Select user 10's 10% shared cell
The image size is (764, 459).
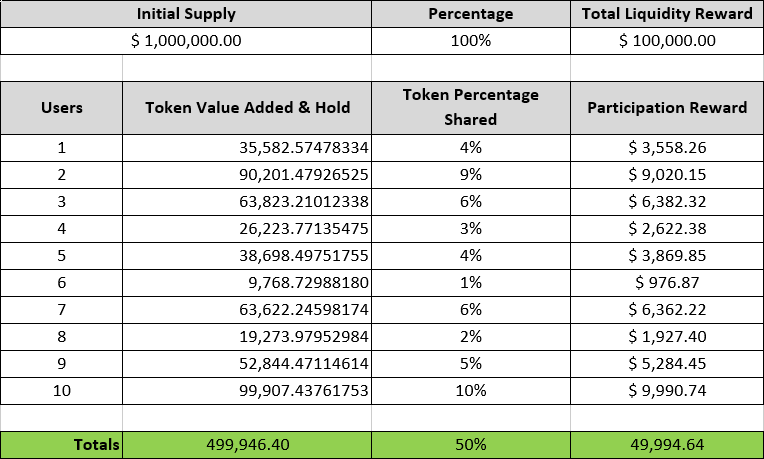point(470,390)
